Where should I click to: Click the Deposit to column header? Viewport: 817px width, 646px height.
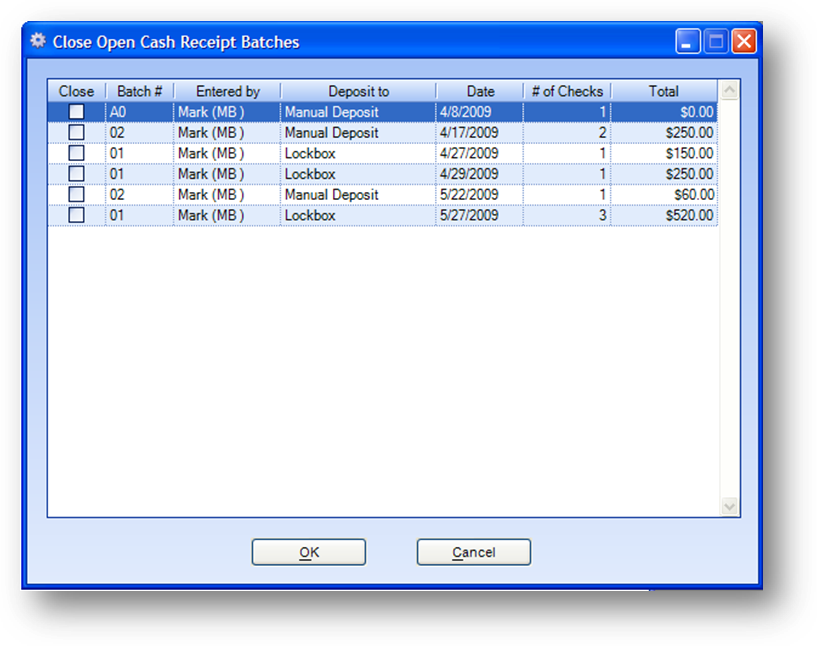click(x=358, y=91)
